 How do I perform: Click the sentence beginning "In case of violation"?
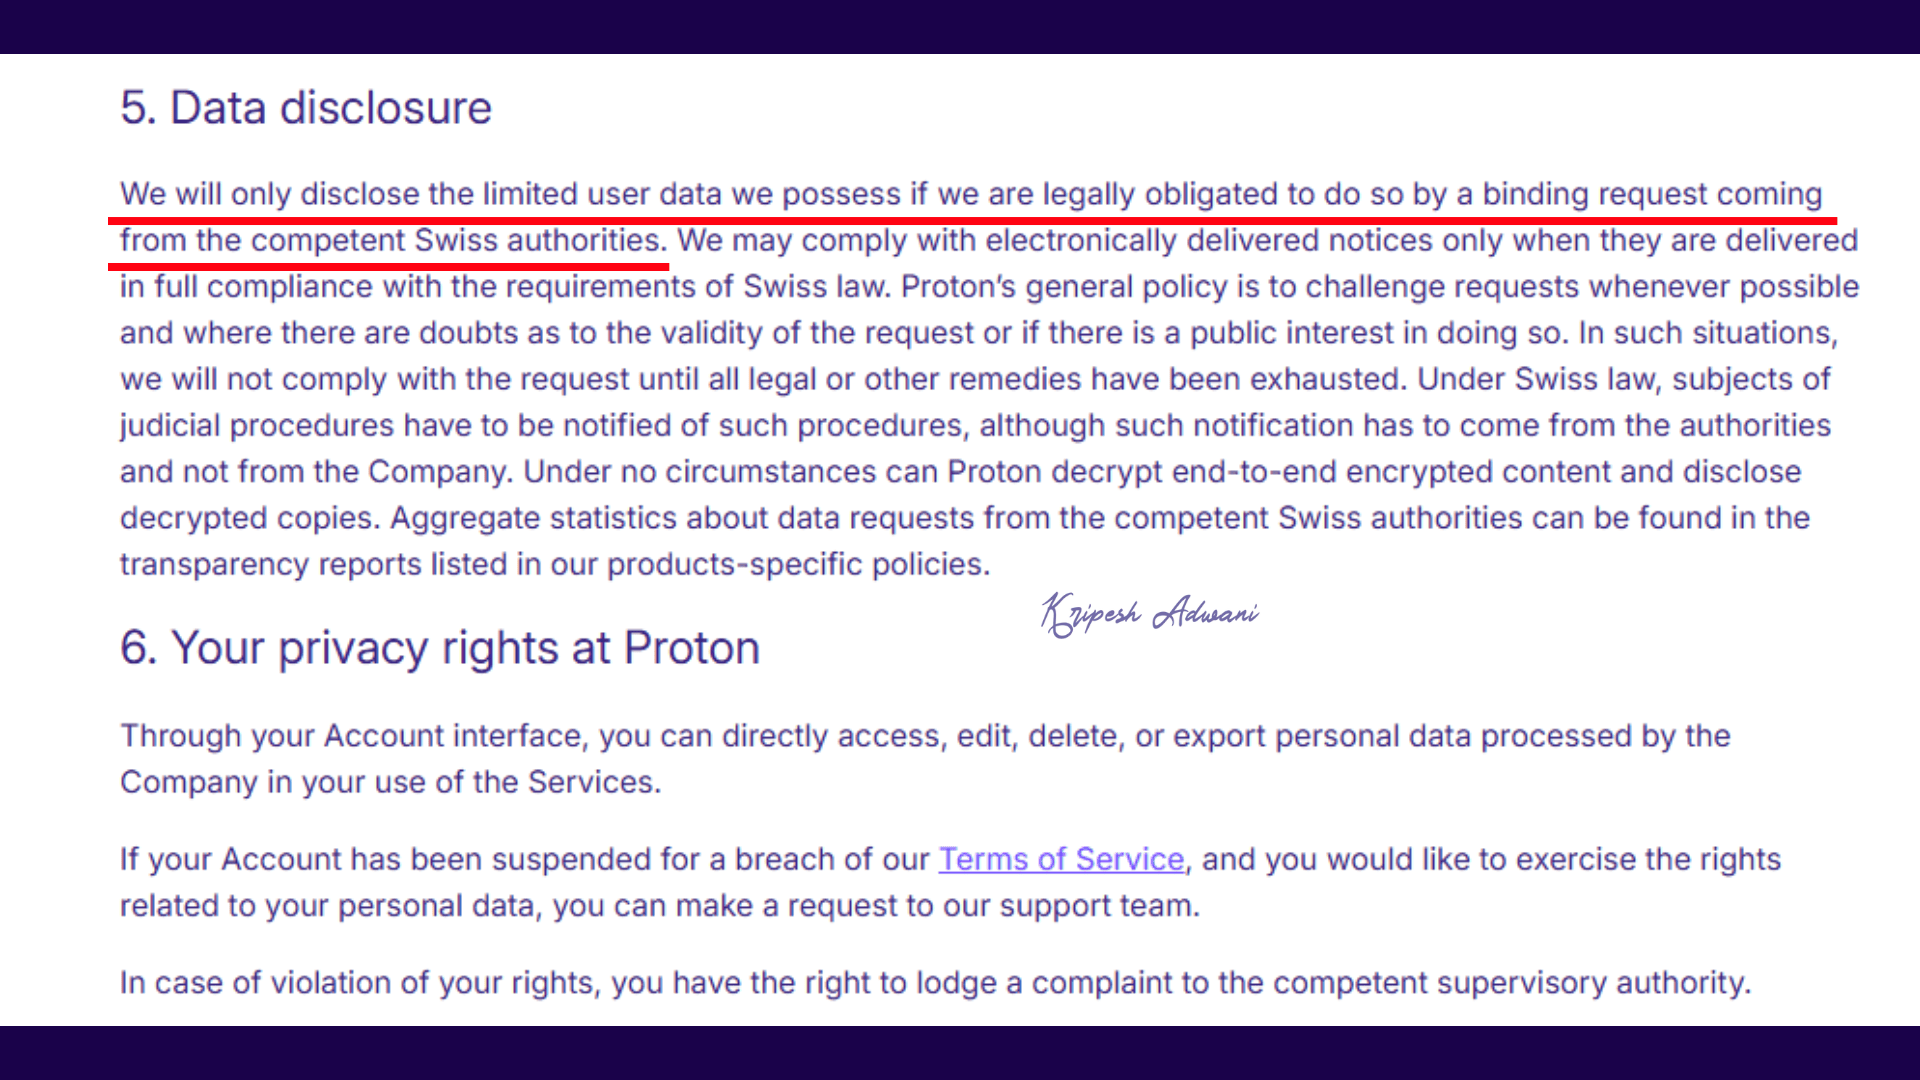(x=935, y=982)
